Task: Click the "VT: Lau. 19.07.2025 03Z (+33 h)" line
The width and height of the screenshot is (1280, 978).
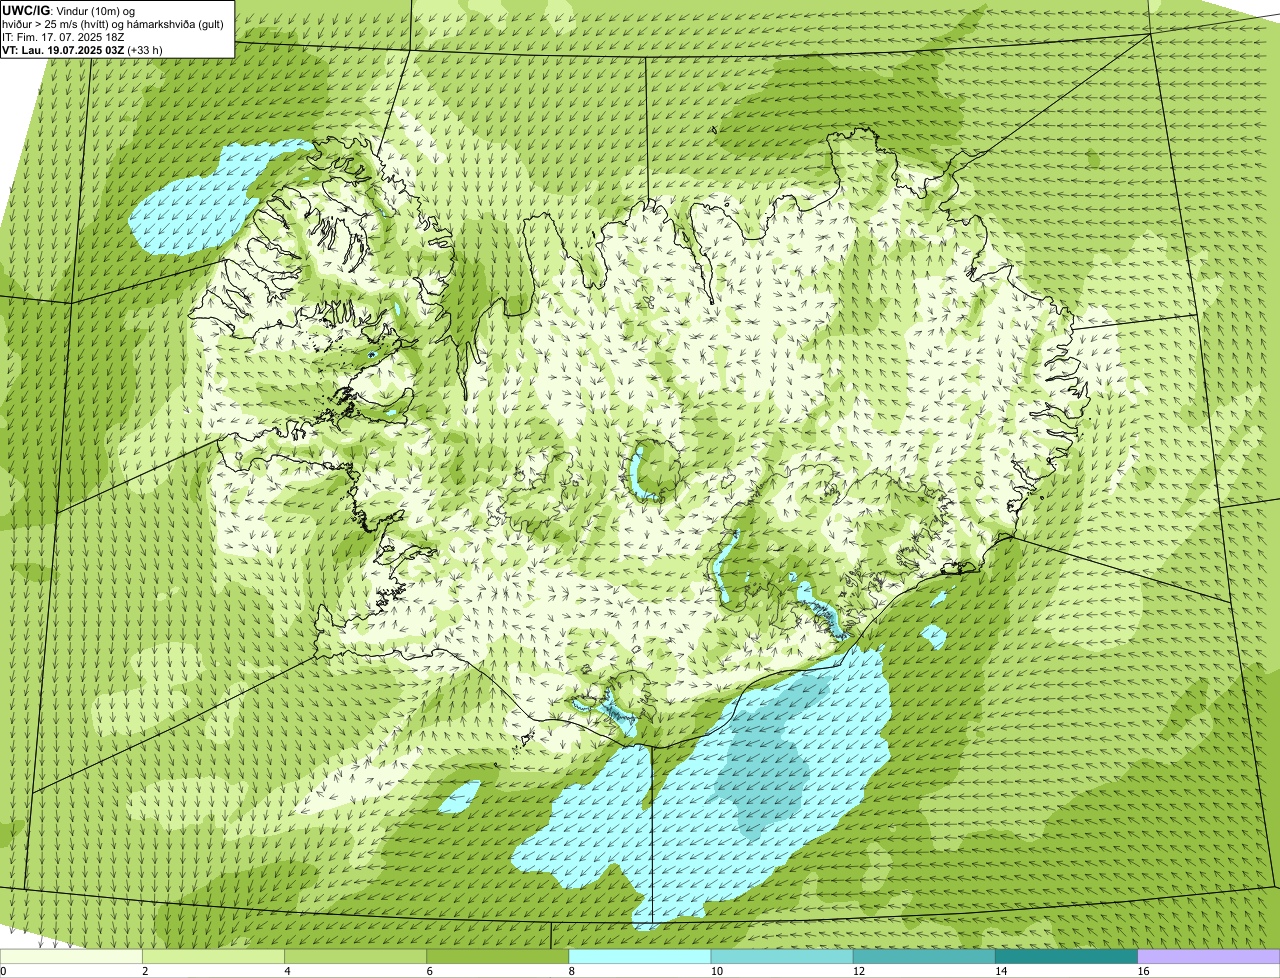Action: pos(82,49)
